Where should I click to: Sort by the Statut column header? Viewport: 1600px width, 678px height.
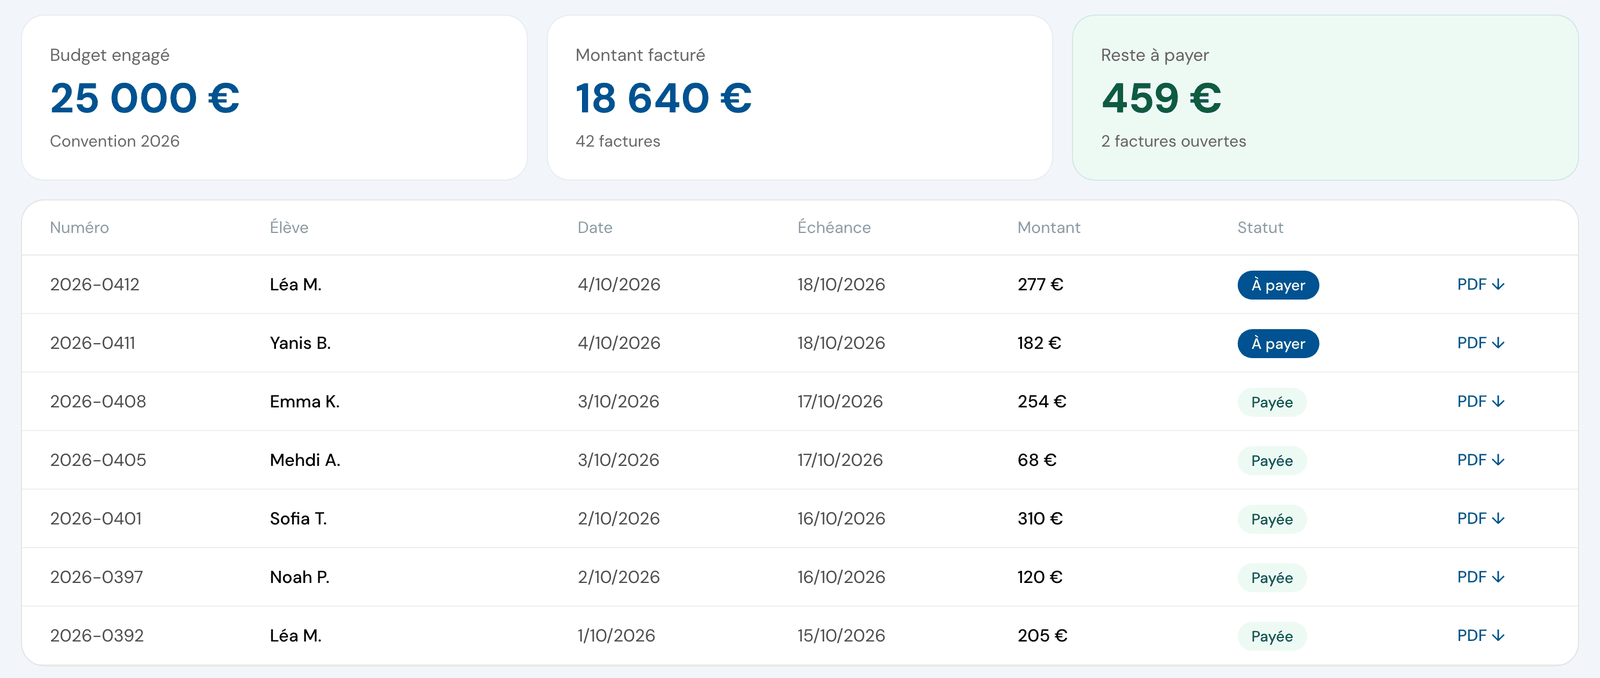tap(1260, 228)
